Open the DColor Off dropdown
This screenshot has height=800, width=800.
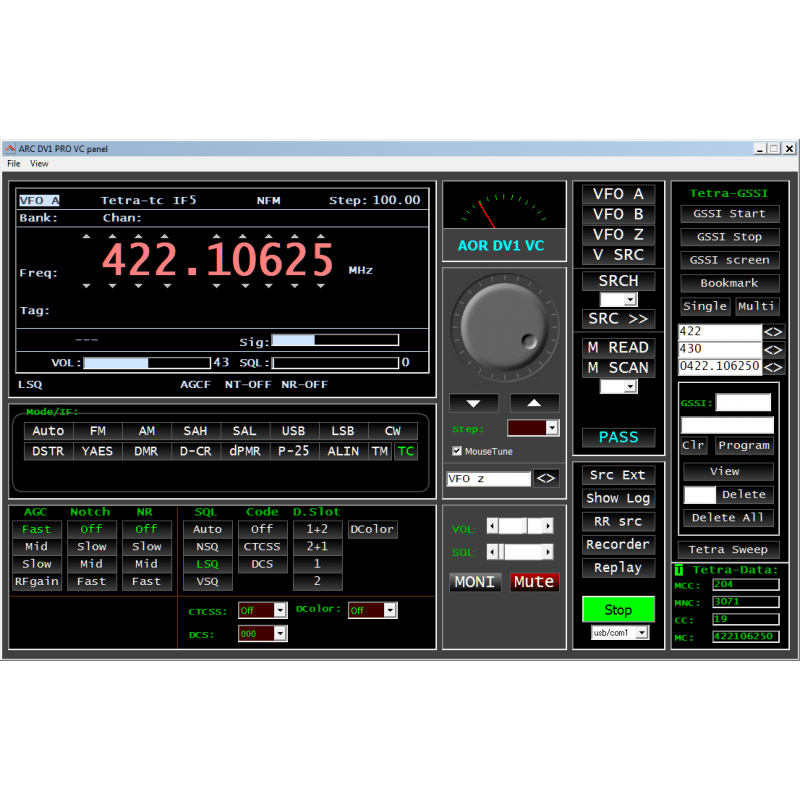(x=390, y=610)
